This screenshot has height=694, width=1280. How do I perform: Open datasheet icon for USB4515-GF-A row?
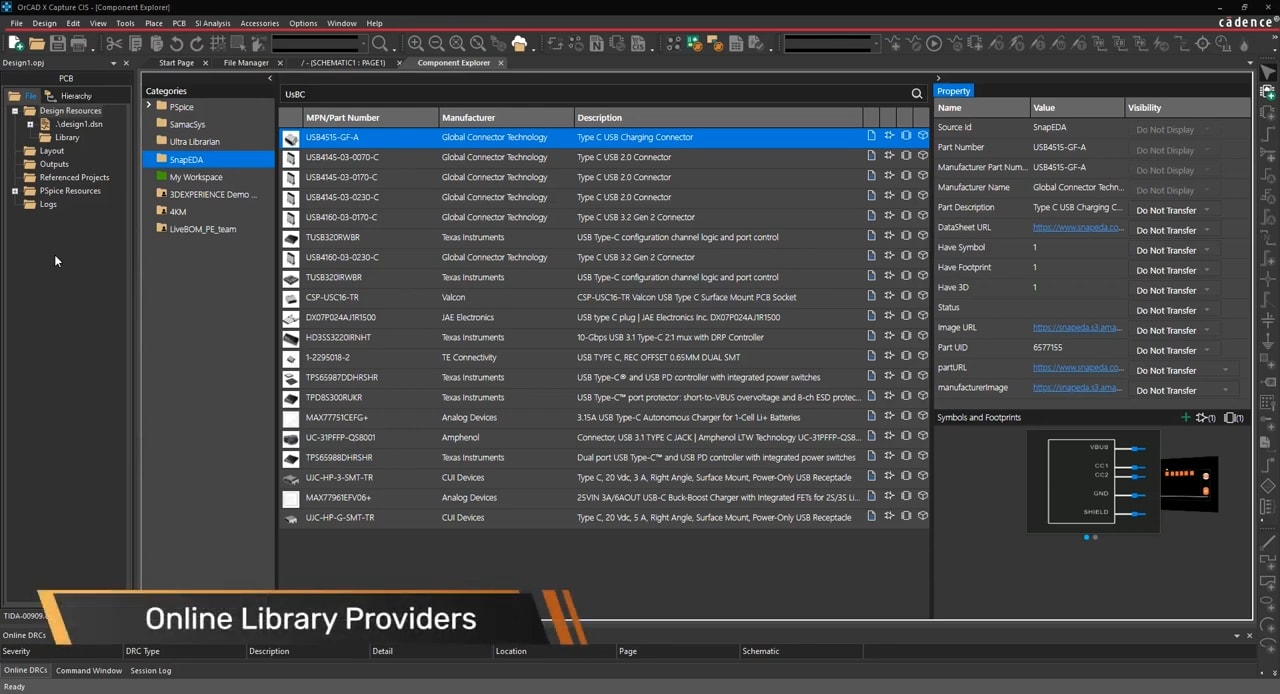[871, 137]
